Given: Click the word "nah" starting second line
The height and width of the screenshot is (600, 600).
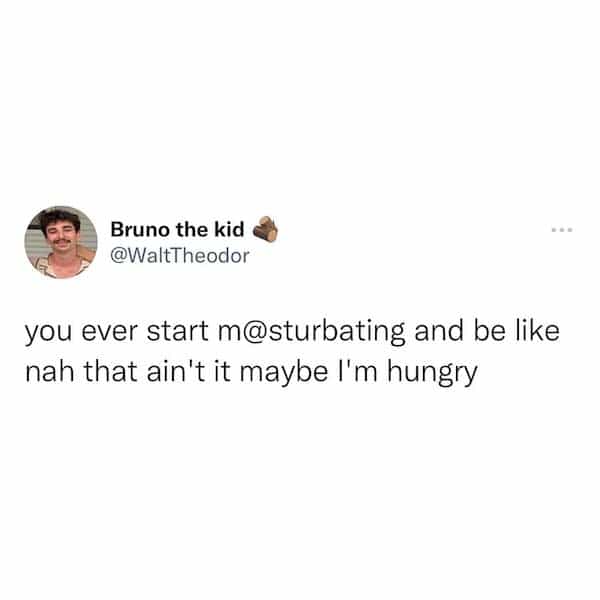Looking at the screenshot, I should pos(50,371).
